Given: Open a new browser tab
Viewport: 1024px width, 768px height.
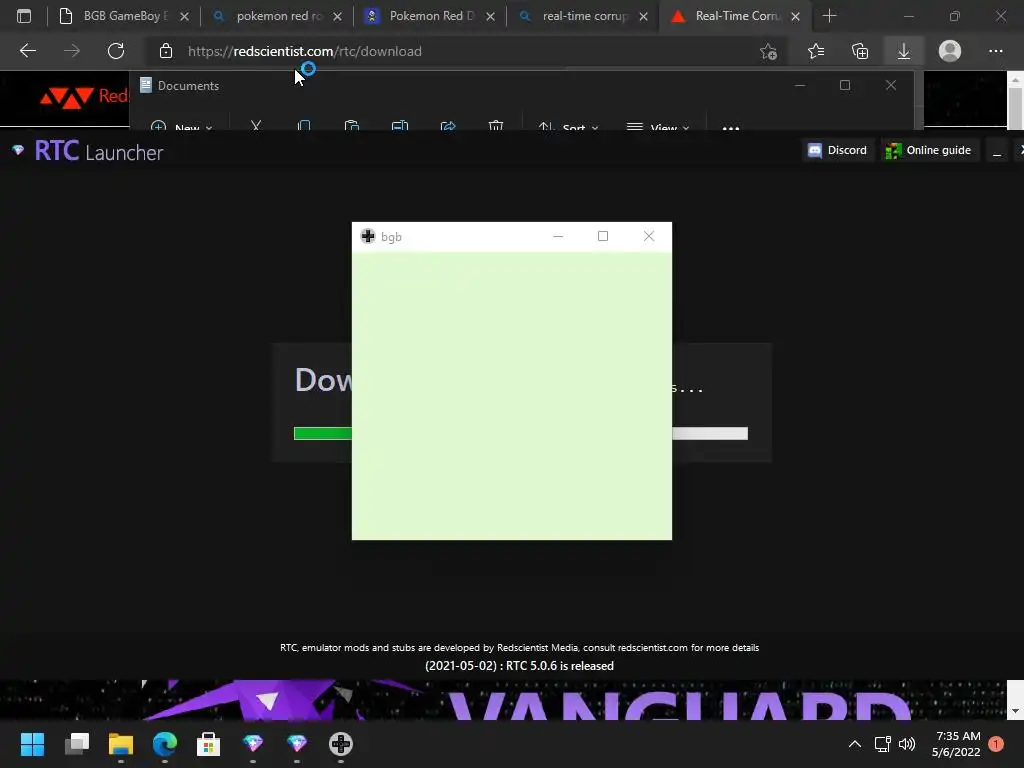Looking at the screenshot, I should coord(829,16).
